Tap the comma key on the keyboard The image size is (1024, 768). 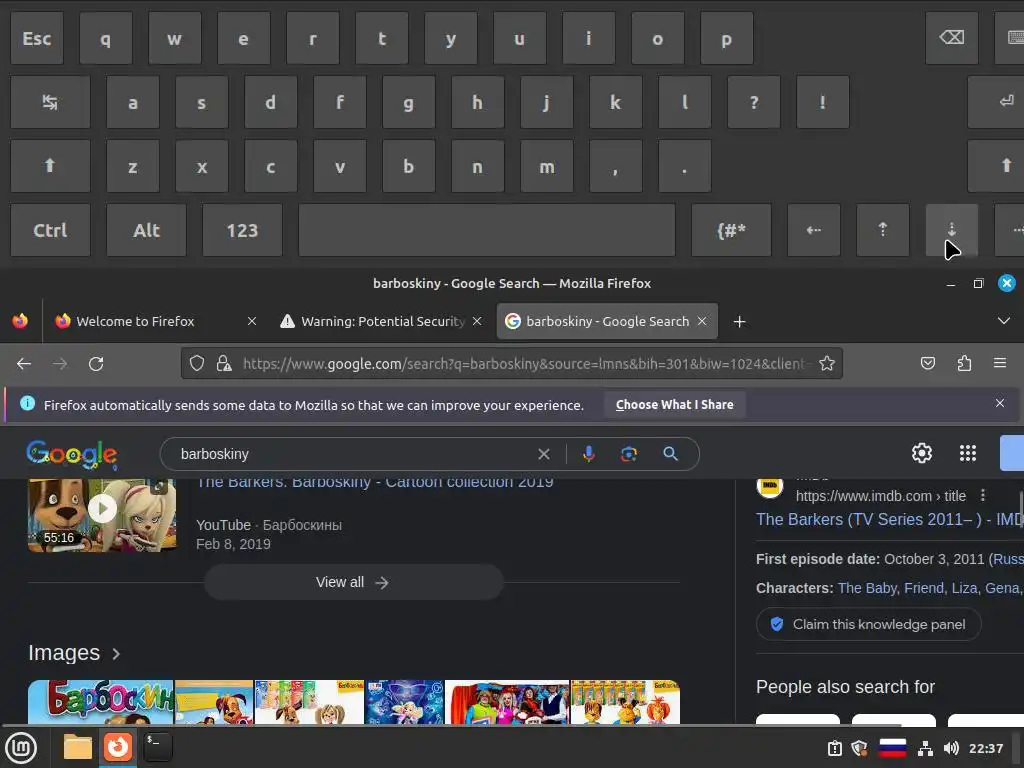click(615, 166)
